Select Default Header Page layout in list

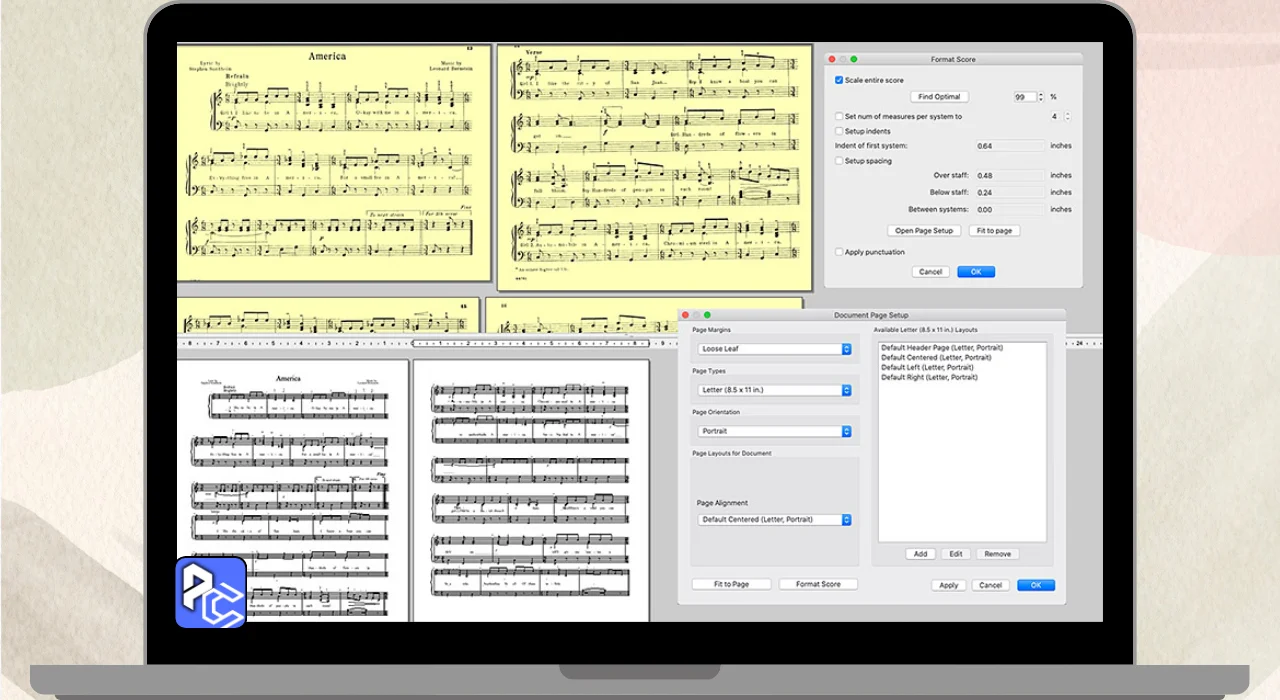(x=941, y=348)
